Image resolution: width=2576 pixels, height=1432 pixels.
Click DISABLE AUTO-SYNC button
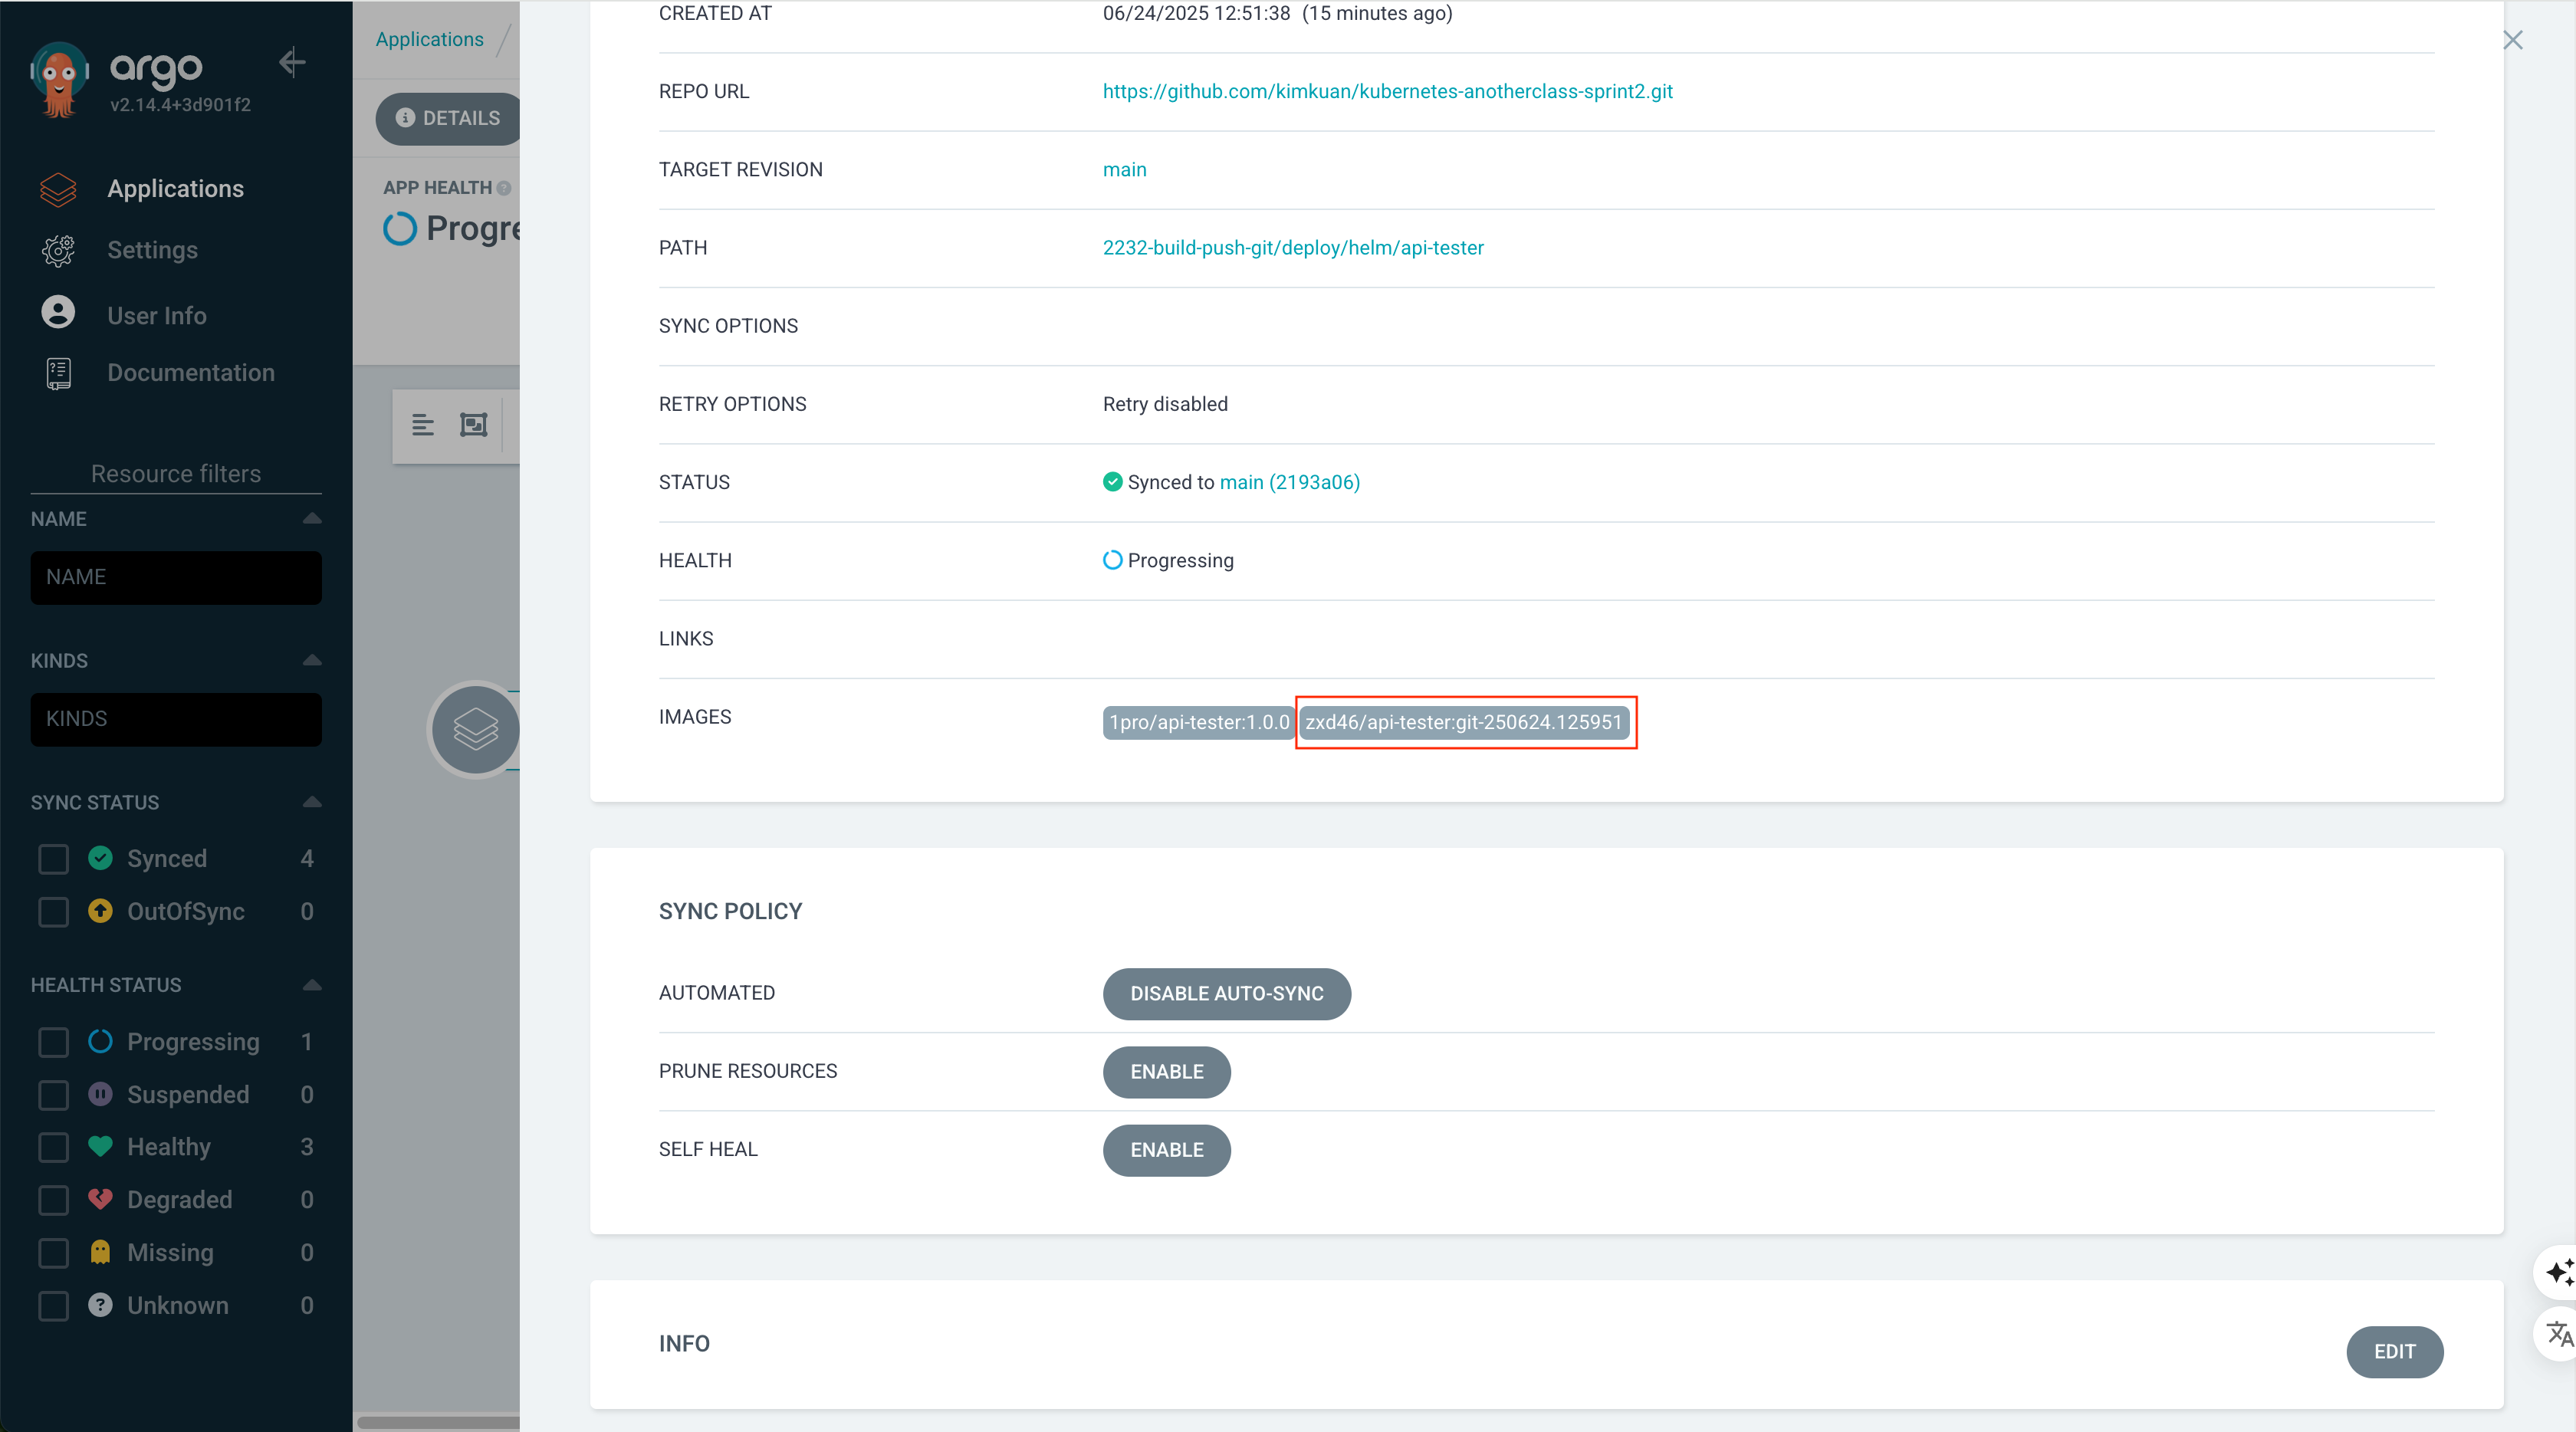pos(1226,993)
